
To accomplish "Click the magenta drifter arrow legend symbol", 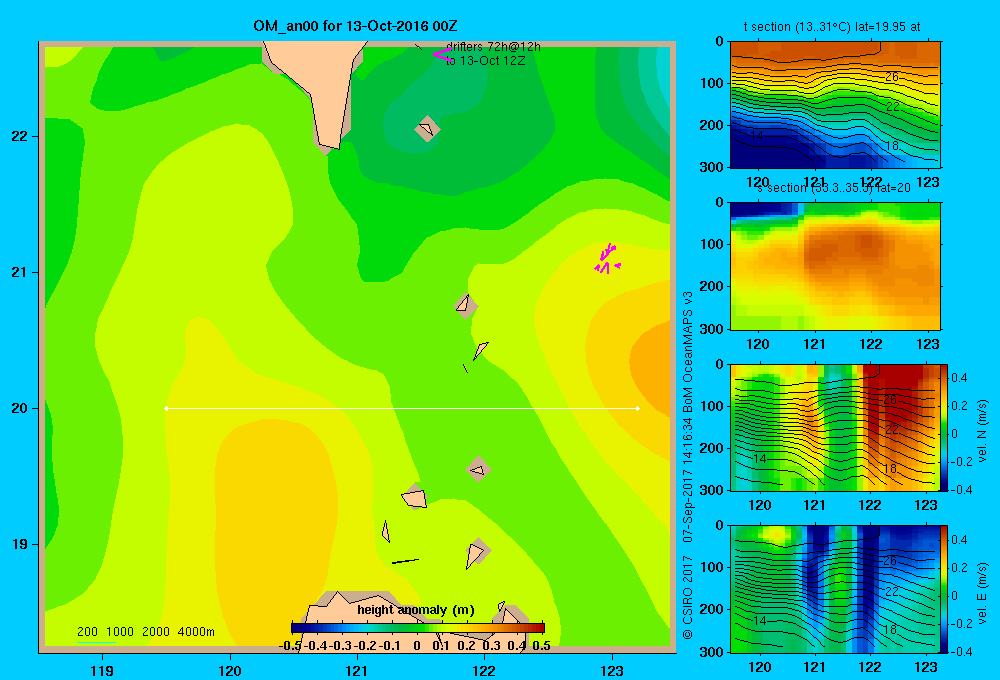I will click(x=442, y=55).
